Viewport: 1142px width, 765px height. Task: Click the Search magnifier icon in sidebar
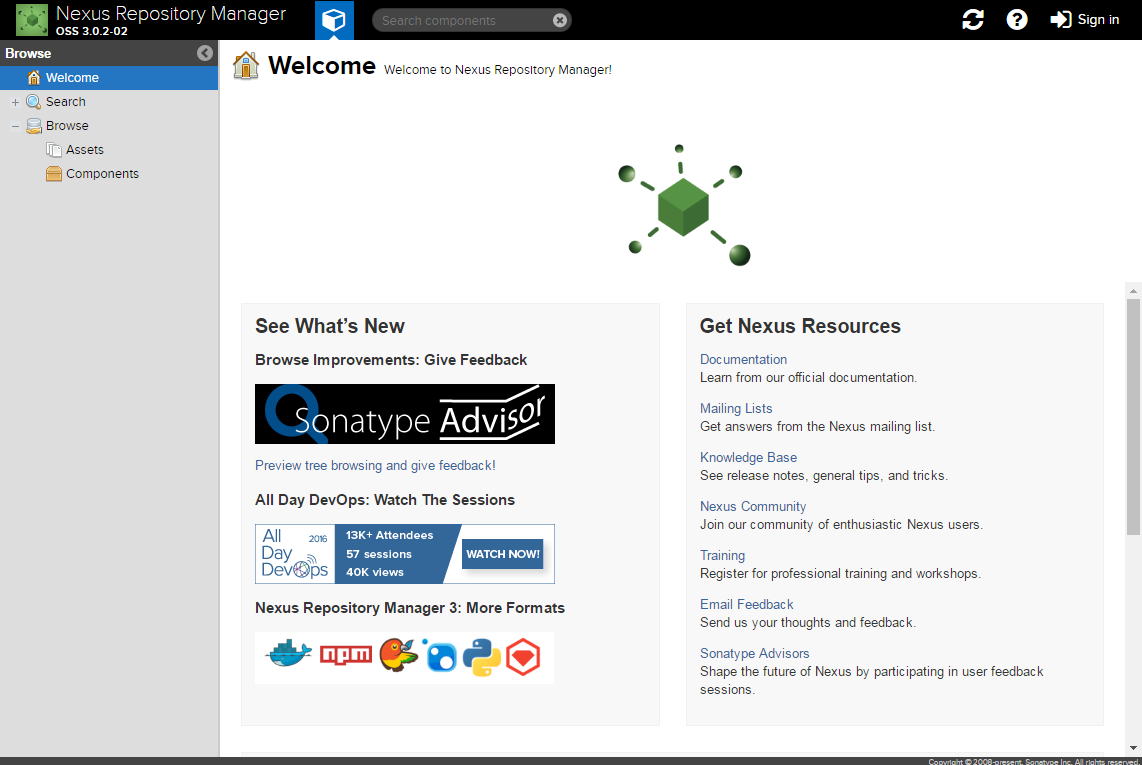click(34, 102)
